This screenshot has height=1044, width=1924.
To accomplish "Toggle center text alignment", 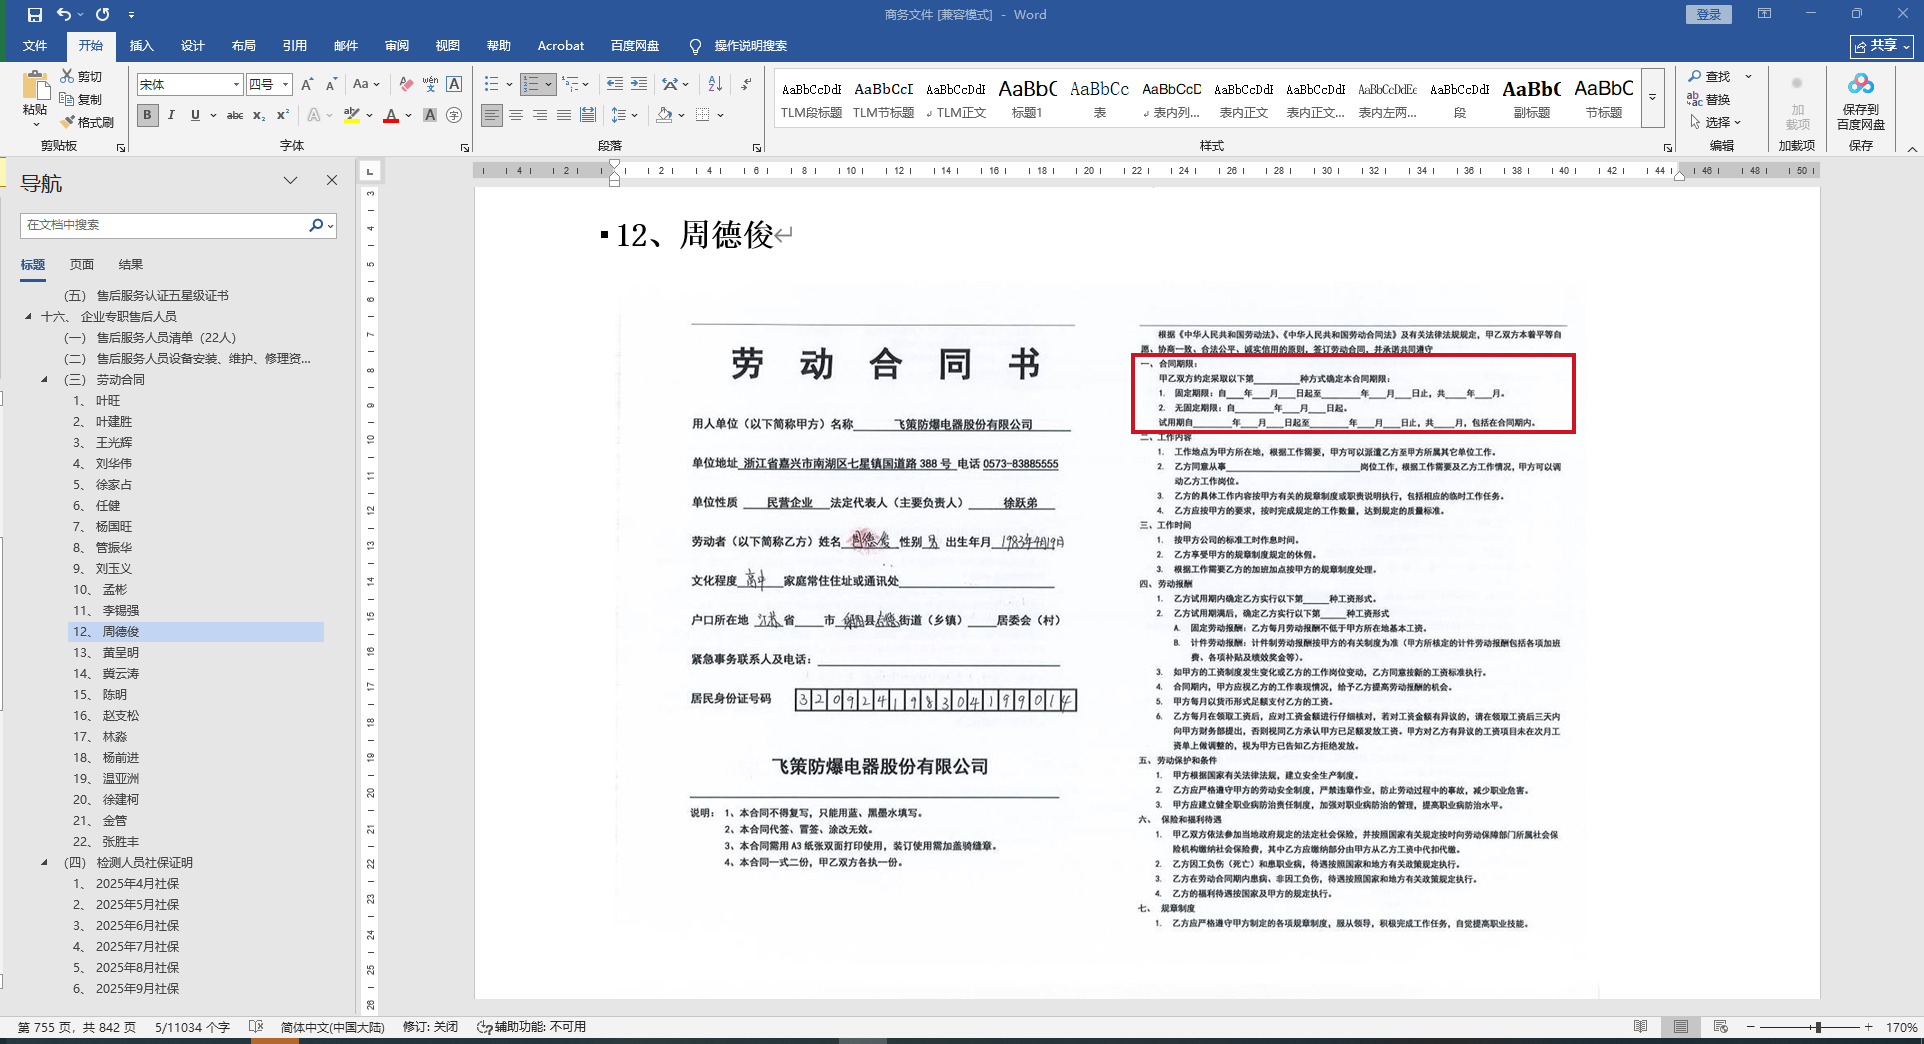I will pos(516,116).
